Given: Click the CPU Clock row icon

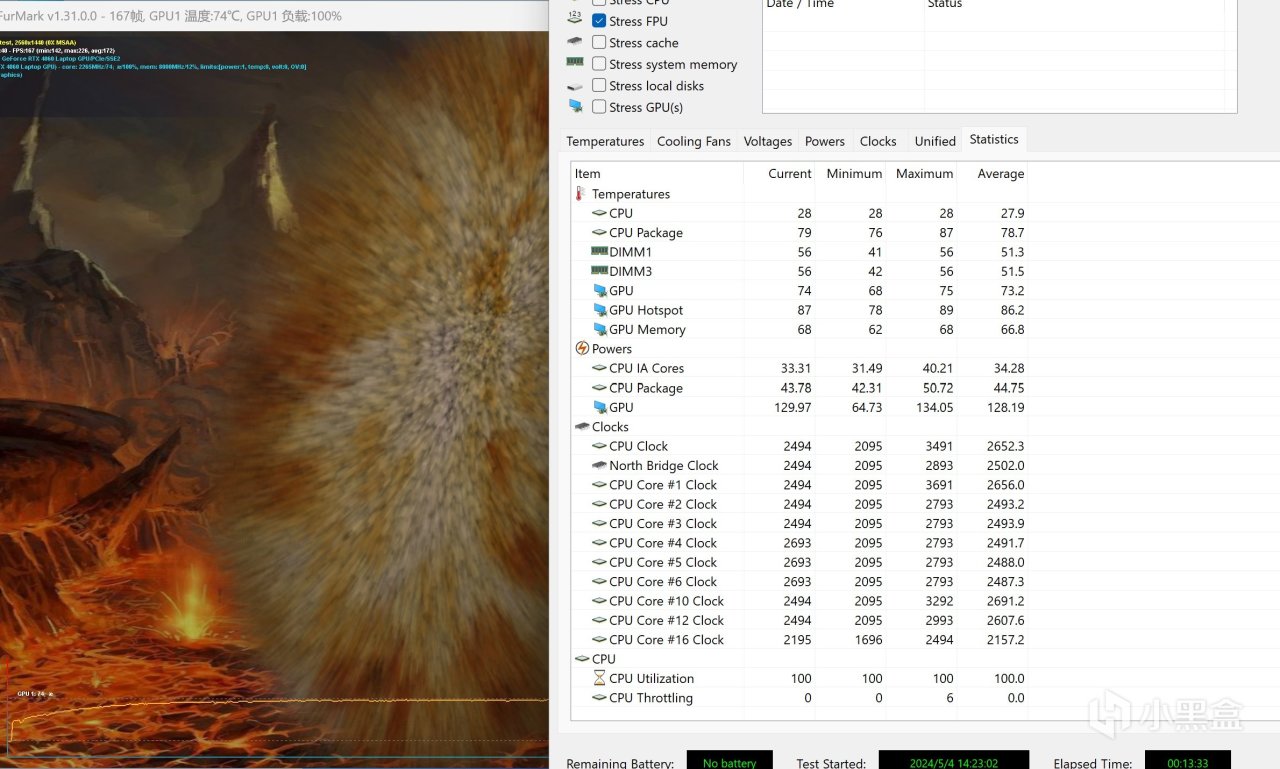Looking at the screenshot, I should pyautogui.click(x=599, y=446).
